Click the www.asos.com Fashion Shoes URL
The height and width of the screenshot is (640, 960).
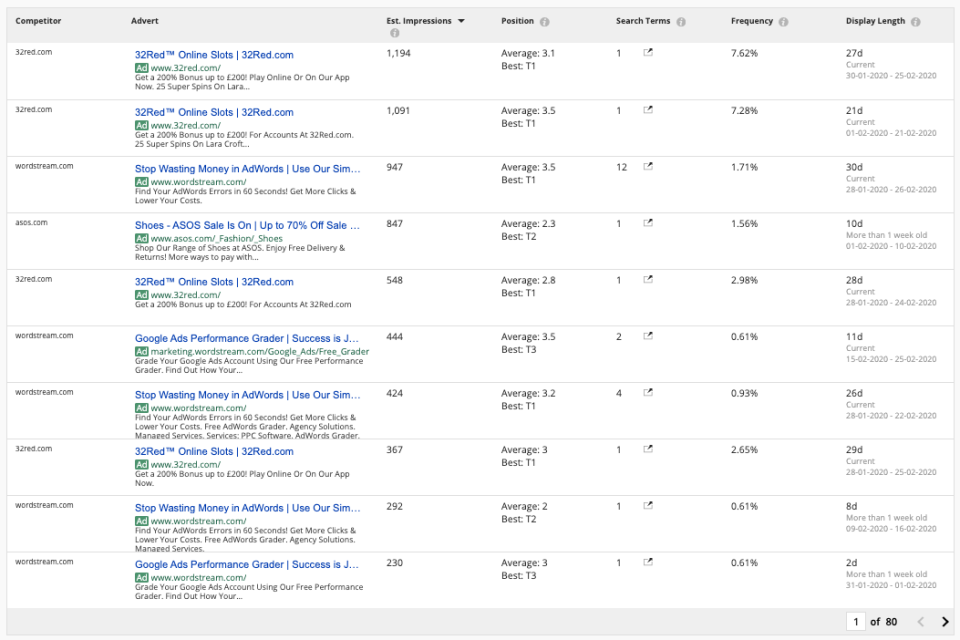point(217,238)
